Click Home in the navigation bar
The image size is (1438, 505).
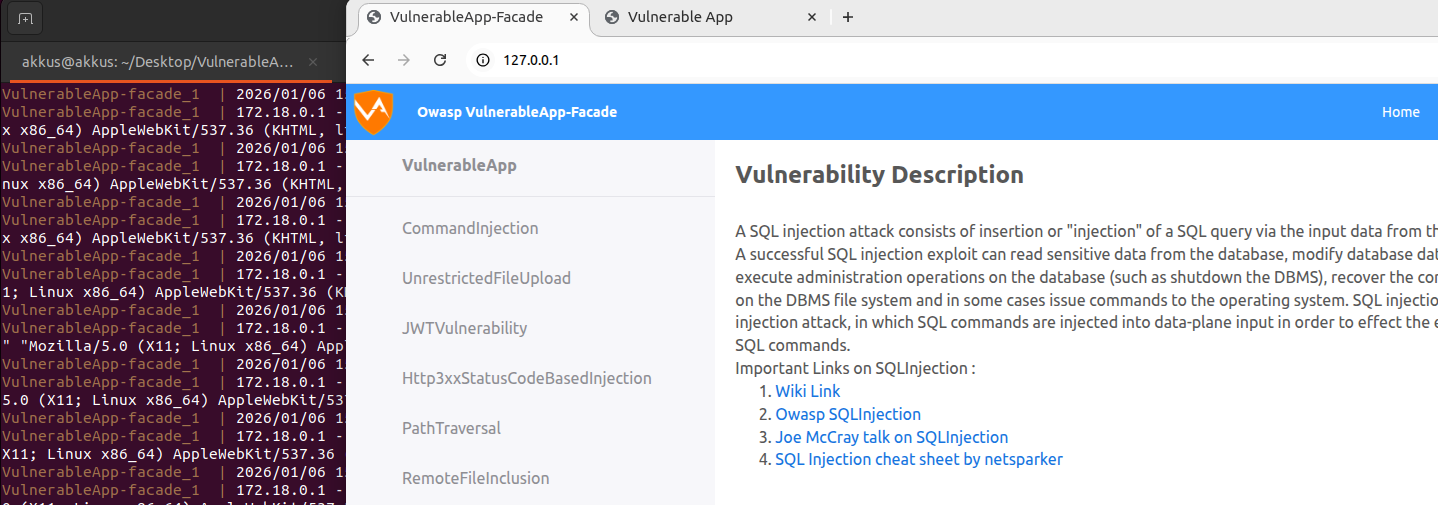coord(1400,112)
